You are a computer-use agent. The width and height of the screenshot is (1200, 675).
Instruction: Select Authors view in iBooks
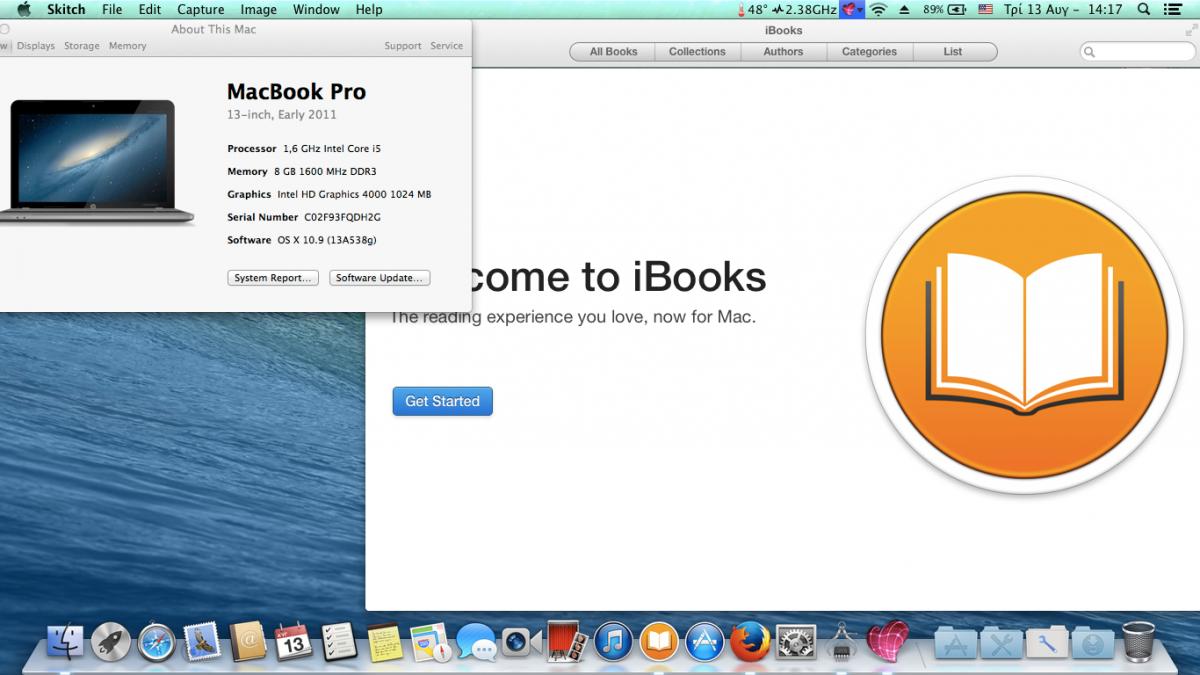(783, 51)
